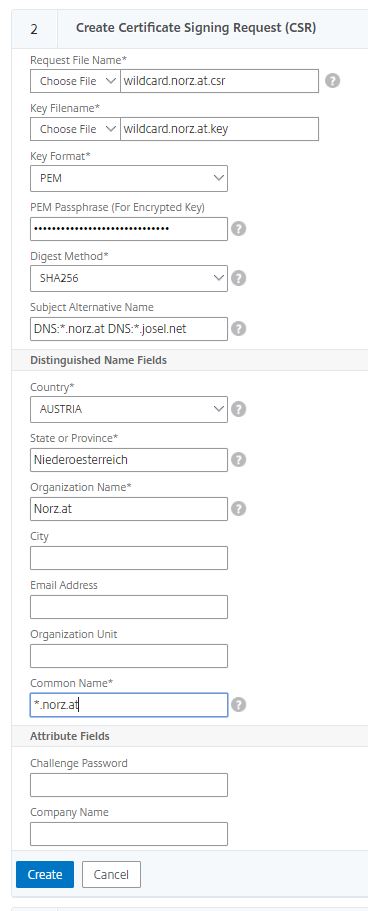Open the SHA256 Digest Method dropdown

[129, 278]
